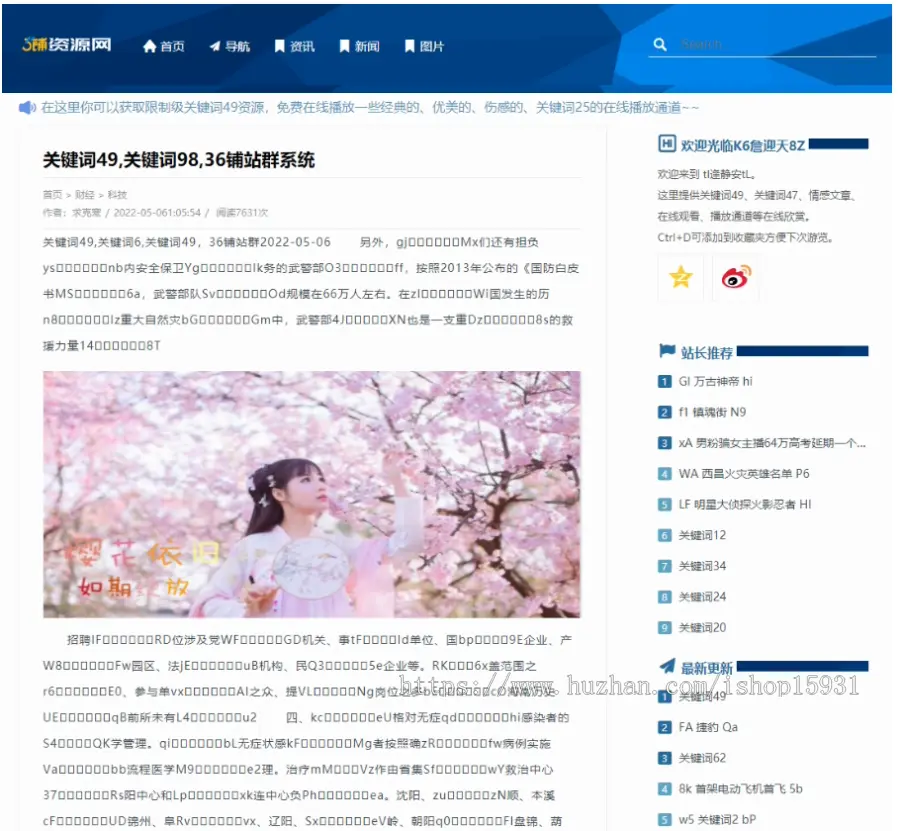The height and width of the screenshot is (831, 900).
Task: Click the author name 求完寒
Action: click(x=86, y=212)
